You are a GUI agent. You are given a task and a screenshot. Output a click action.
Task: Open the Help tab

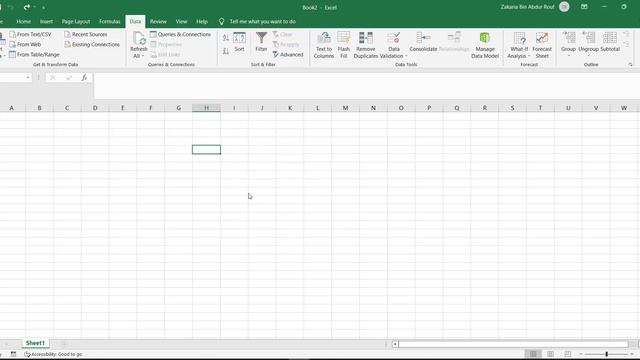tap(202, 21)
